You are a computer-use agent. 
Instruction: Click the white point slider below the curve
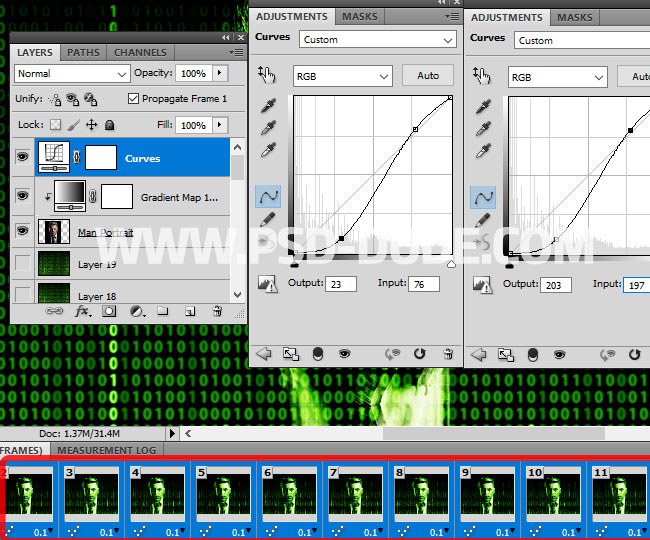point(451,265)
